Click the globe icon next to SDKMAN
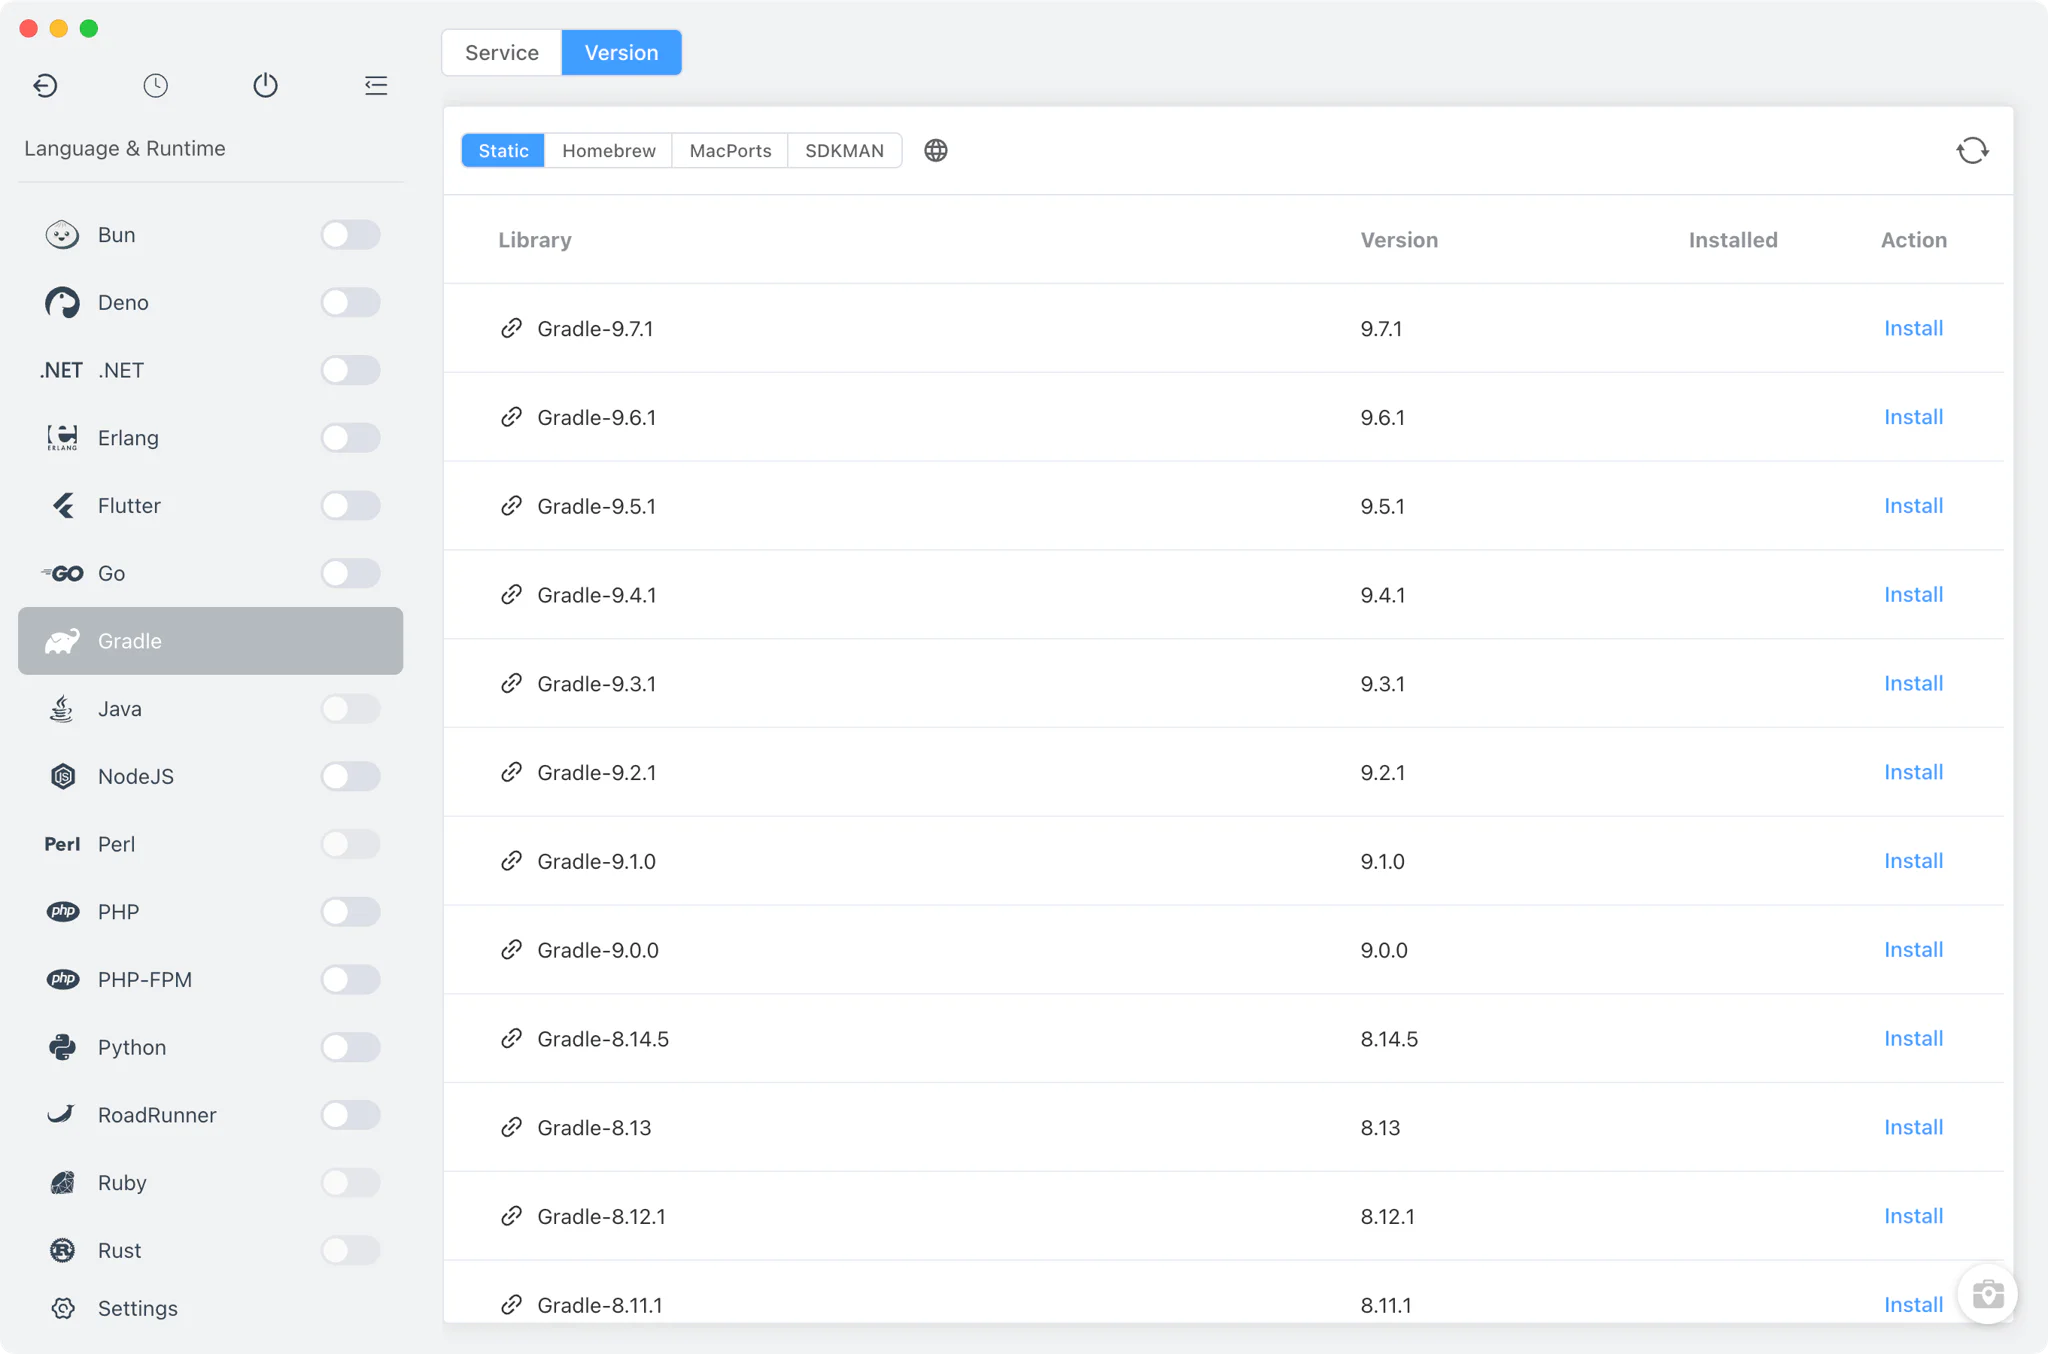The height and width of the screenshot is (1354, 2048). pos(936,150)
